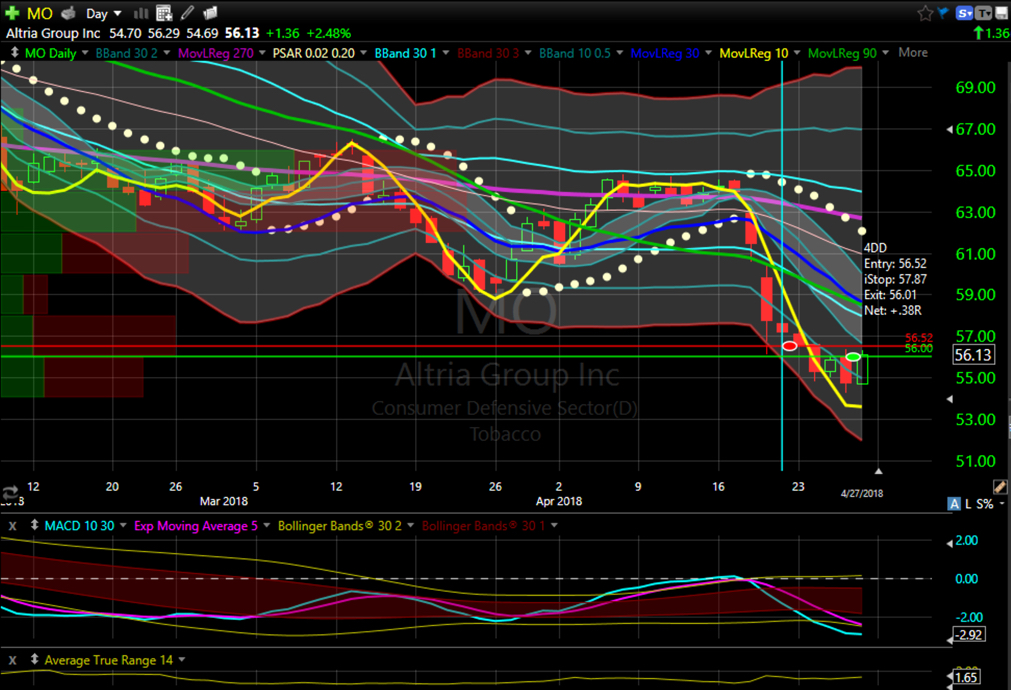Click the resize arrows beside MO Daily
This screenshot has height=690, width=1011.
[x=14, y=53]
